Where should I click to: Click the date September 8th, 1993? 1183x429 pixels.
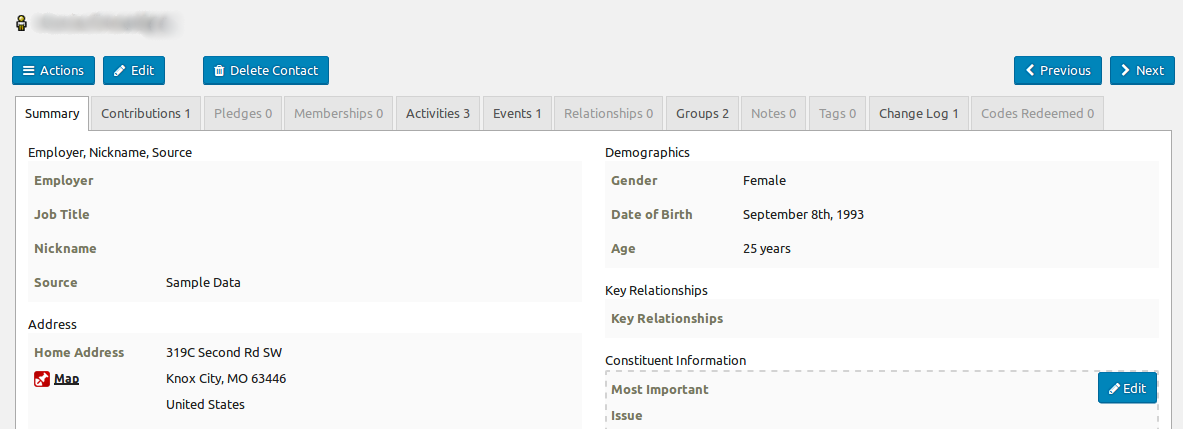pyautogui.click(x=803, y=214)
